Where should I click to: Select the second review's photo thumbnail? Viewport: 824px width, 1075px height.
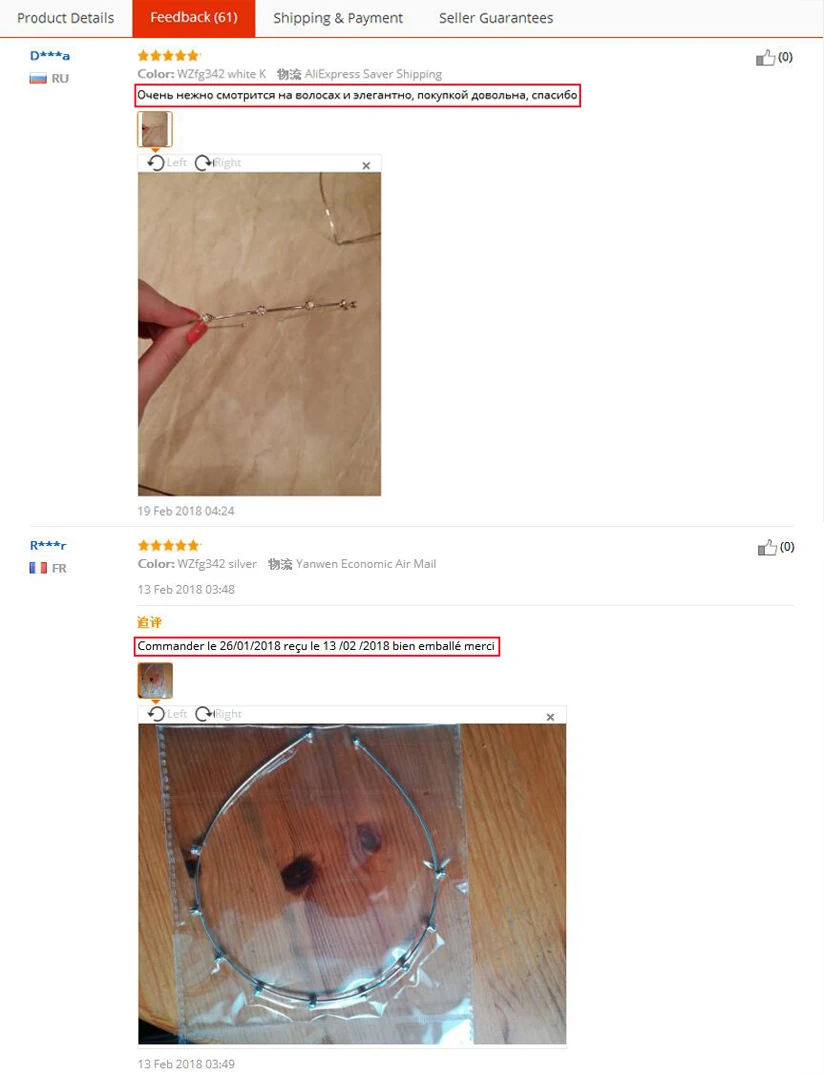click(155, 680)
